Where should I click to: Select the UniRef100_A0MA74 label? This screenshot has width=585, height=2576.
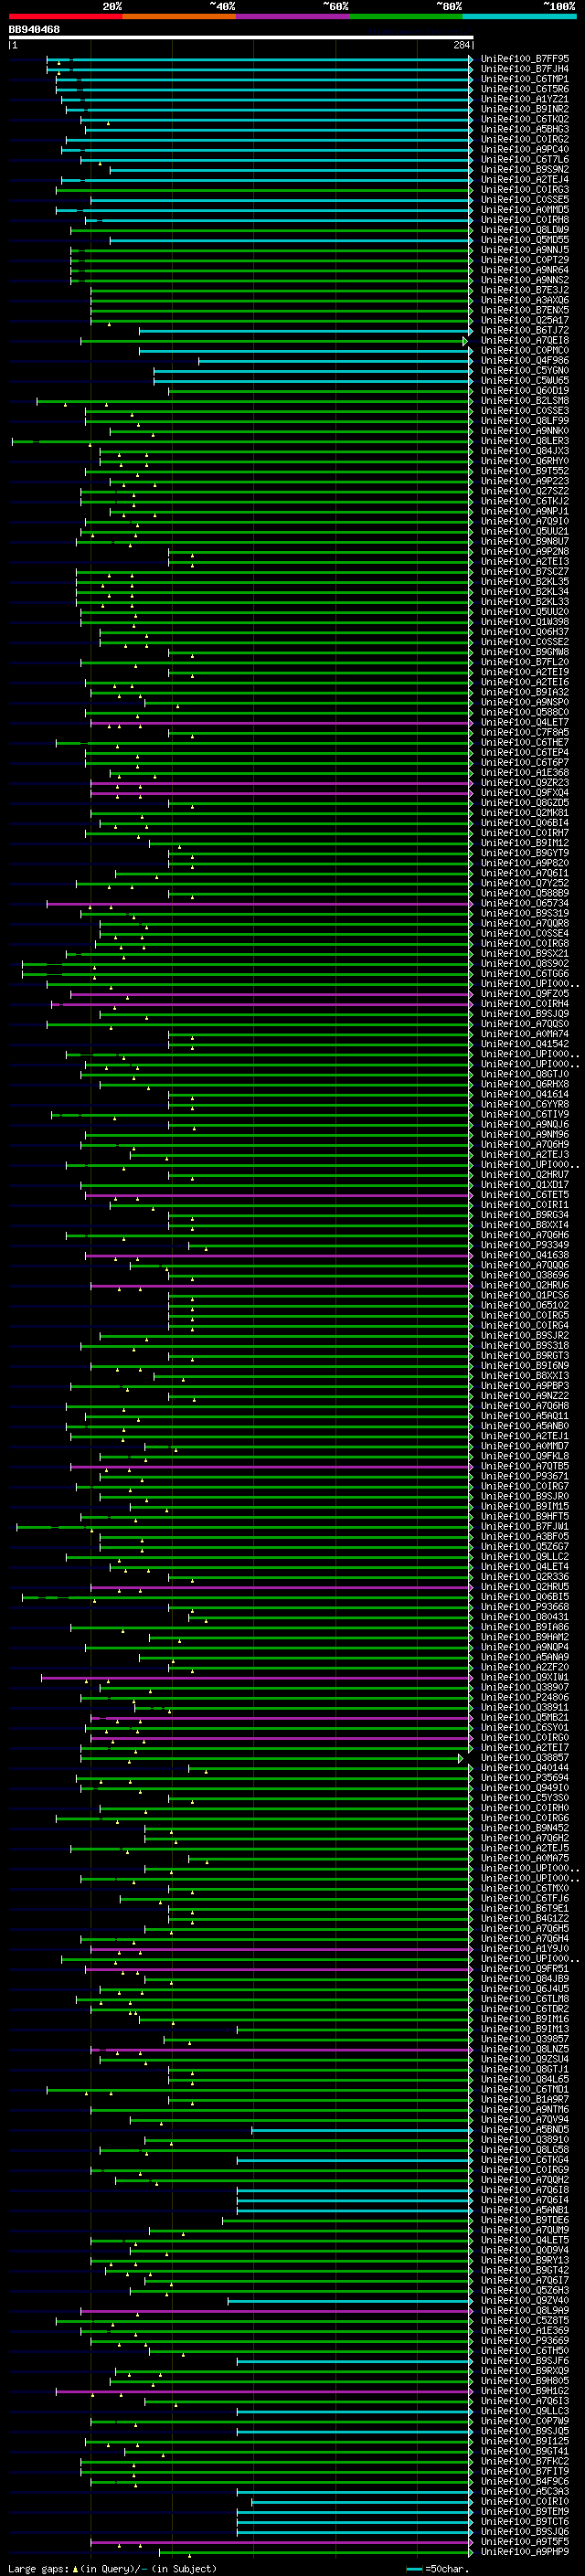525,1034
